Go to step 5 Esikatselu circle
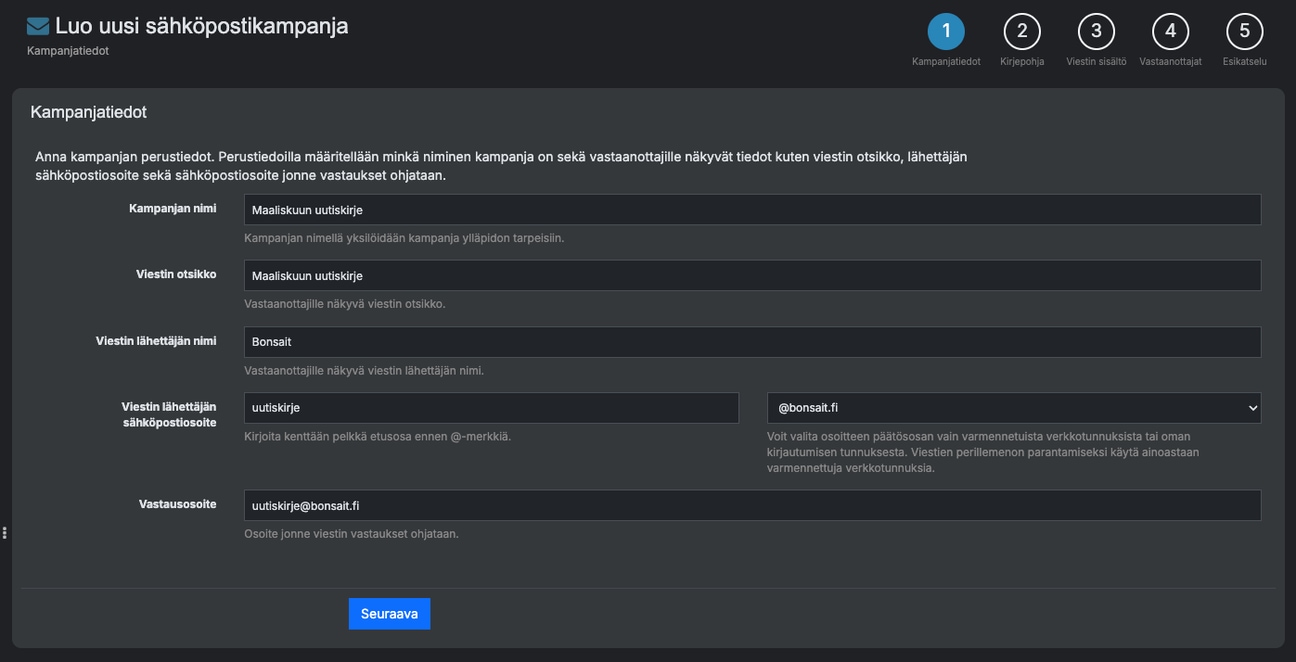This screenshot has width=1296, height=662. (x=1244, y=31)
